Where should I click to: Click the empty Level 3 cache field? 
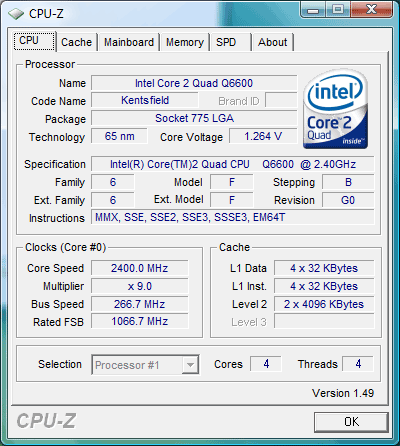324,322
